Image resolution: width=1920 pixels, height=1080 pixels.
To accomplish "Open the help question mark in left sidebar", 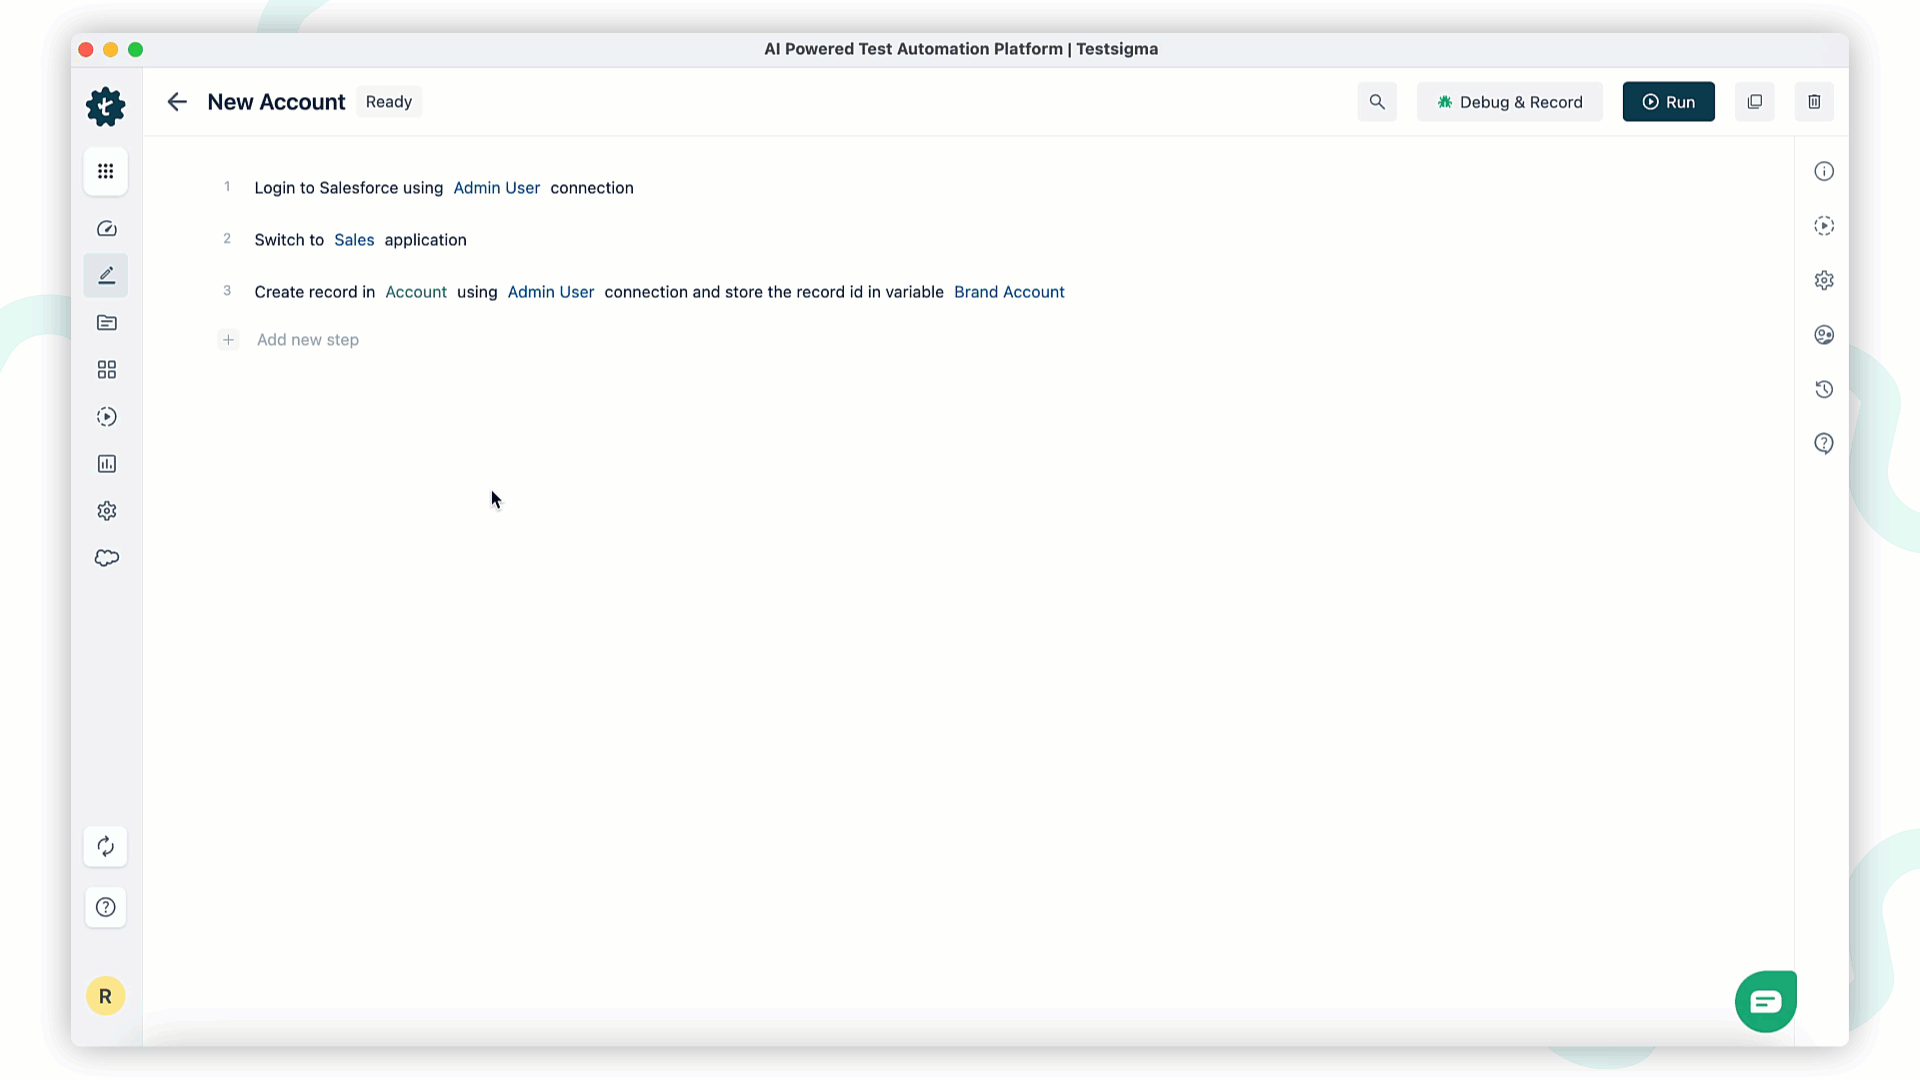I will [x=106, y=907].
